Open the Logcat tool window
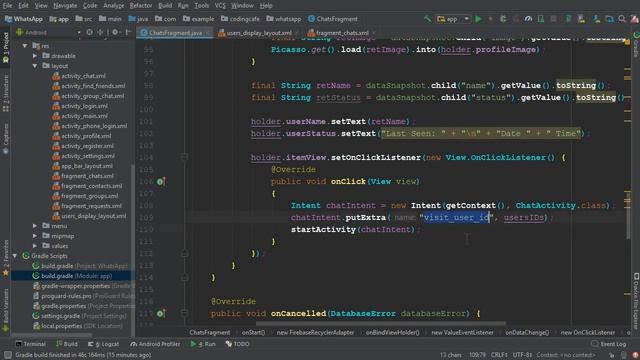640x360 pixels. (103, 344)
